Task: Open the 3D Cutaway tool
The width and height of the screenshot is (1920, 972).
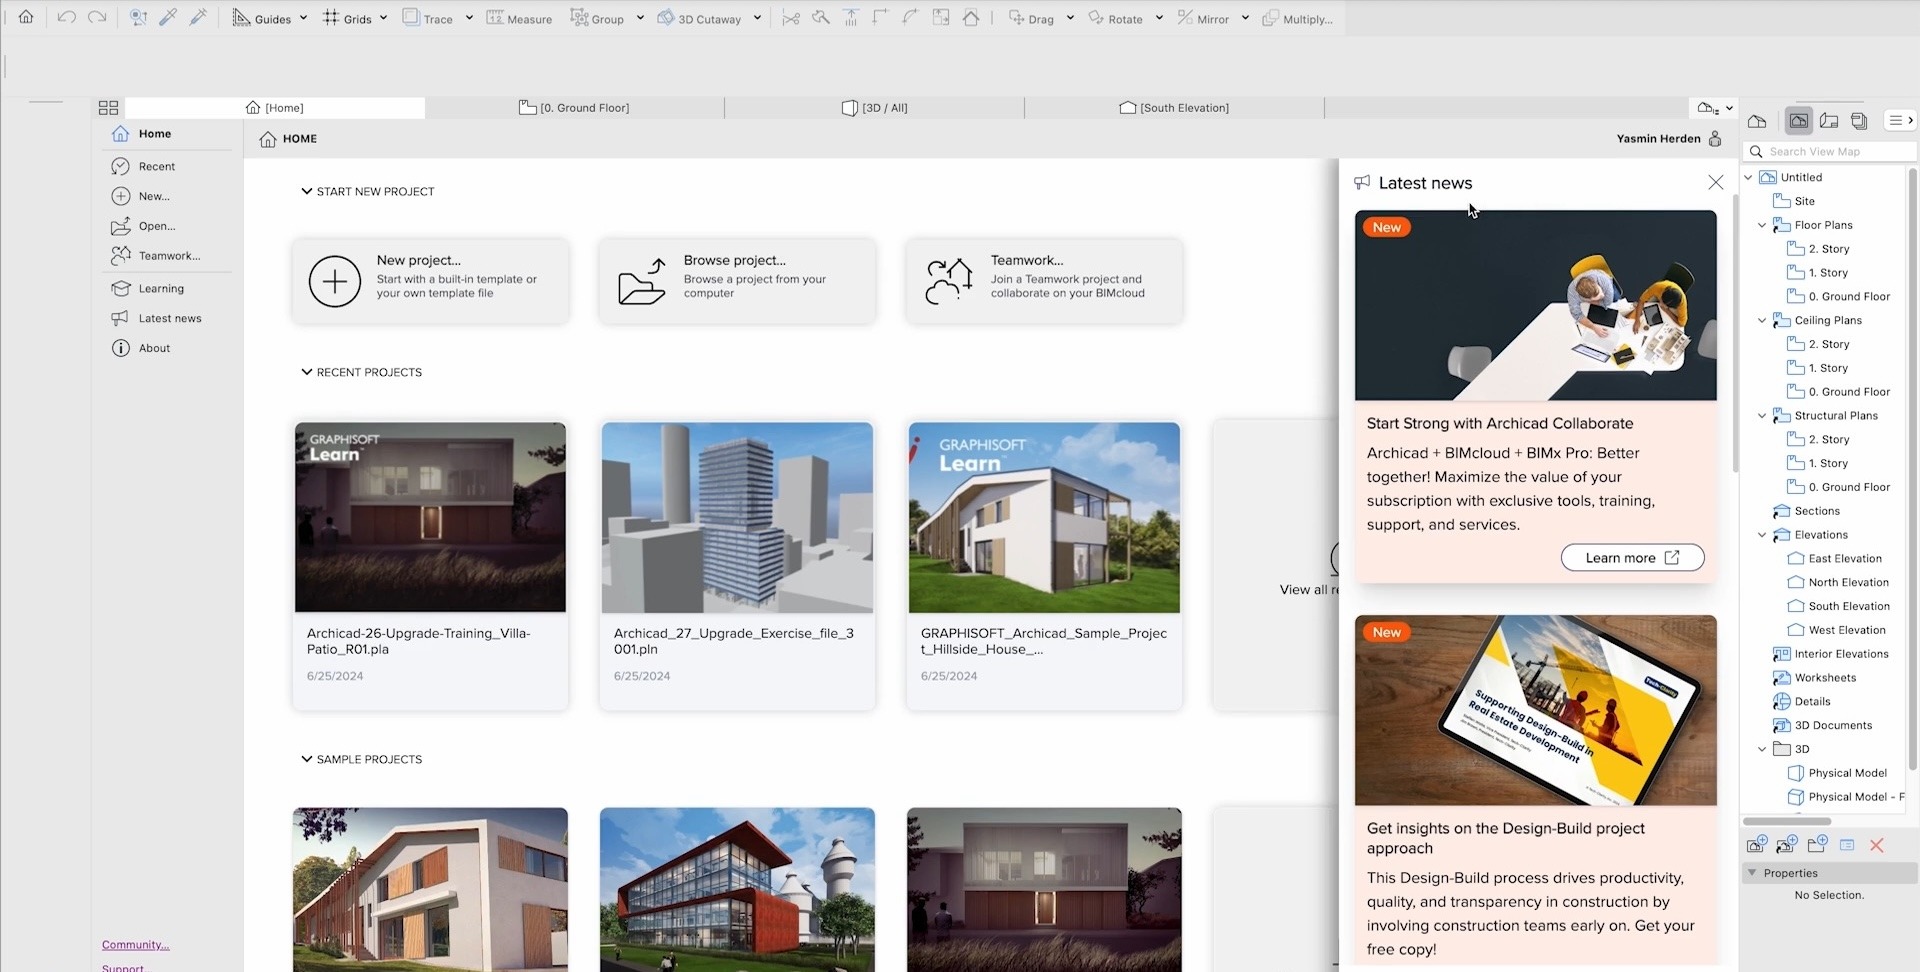Action: coord(700,18)
